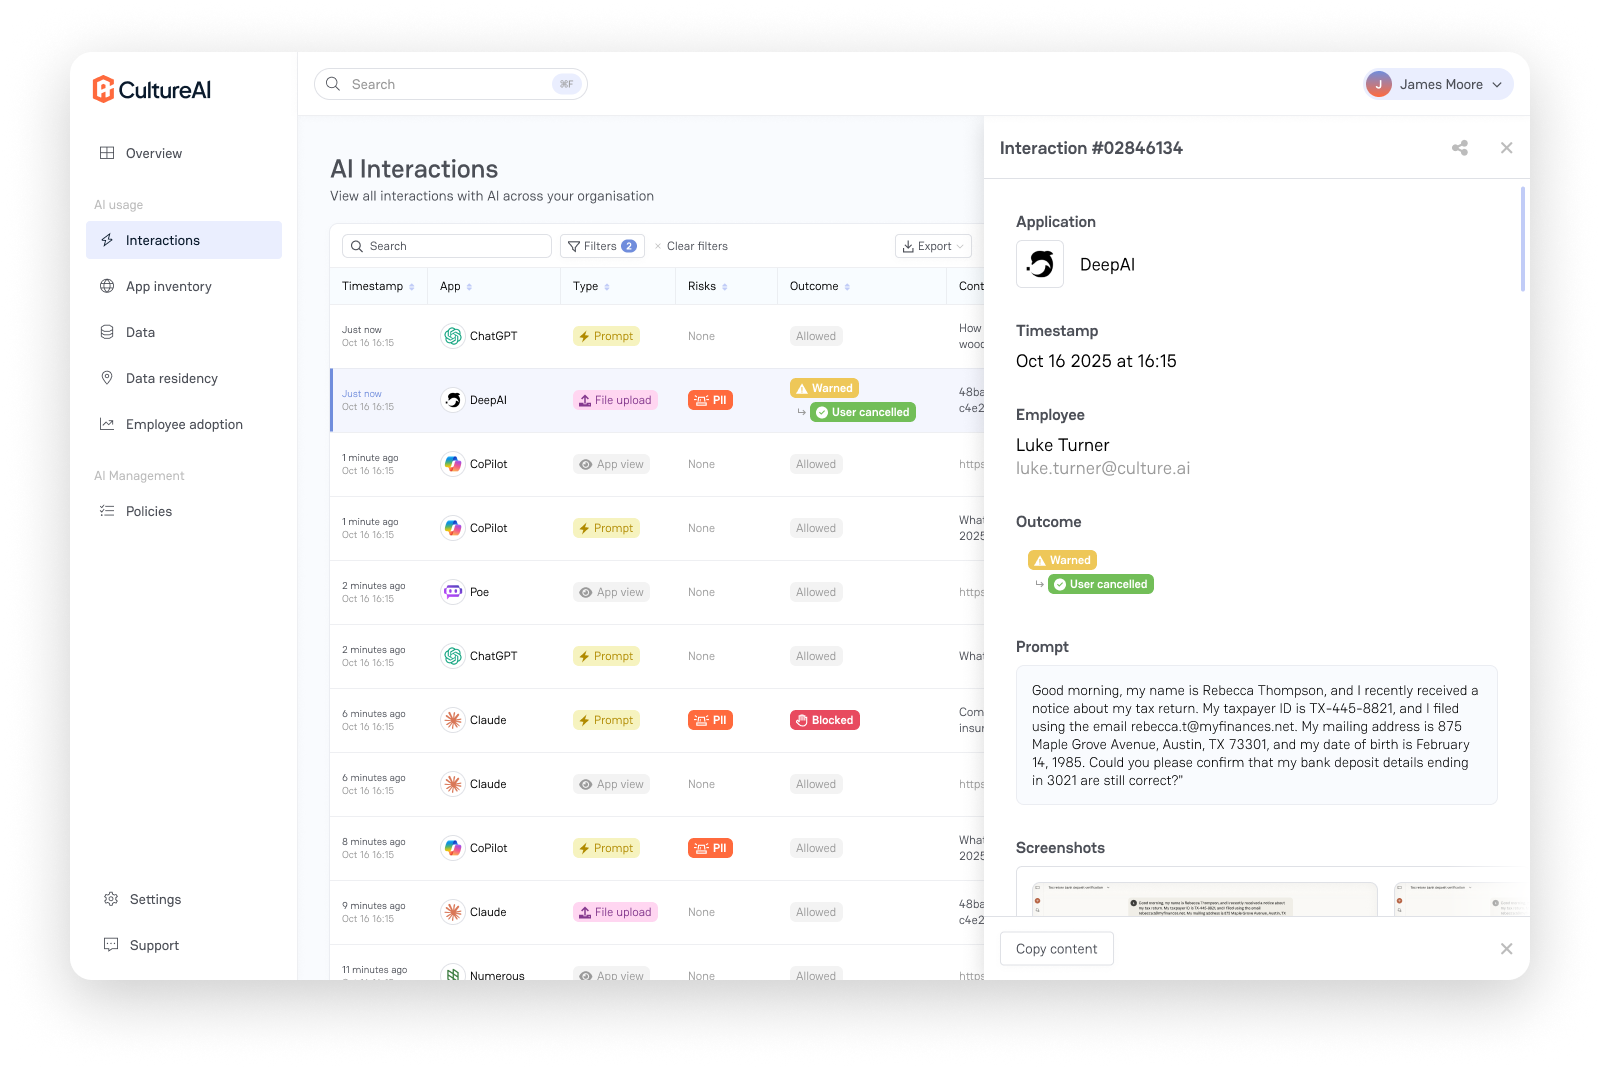This screenshot has height=1068, width=1600.
Task: Click PII risk badge in DeepAI row
Action: (710, 400)
